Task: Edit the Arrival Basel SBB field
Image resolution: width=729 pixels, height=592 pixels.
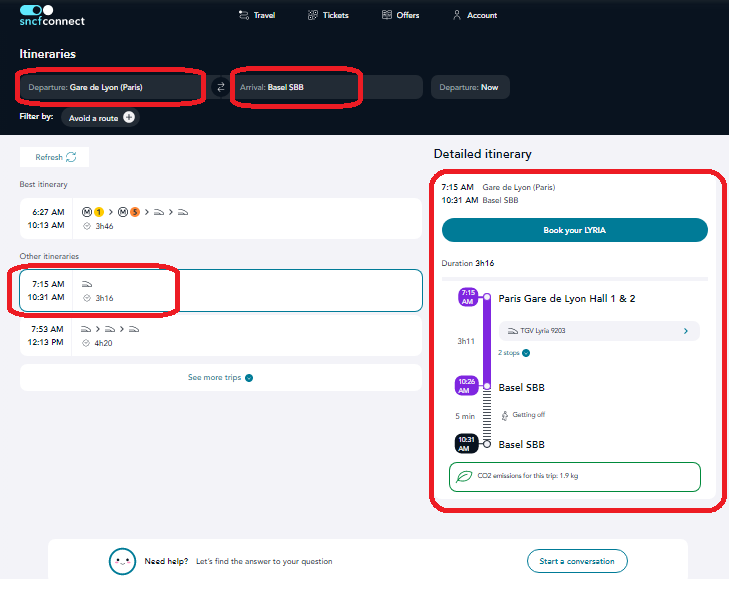Action: pyautogui.click(x=327, y=87)
